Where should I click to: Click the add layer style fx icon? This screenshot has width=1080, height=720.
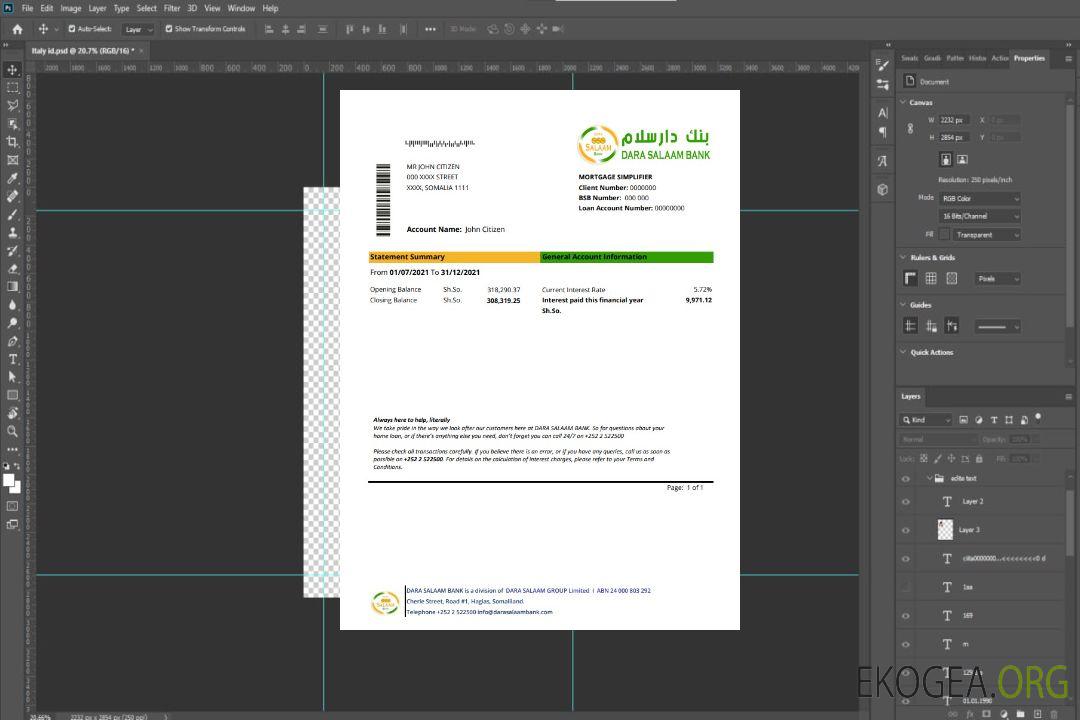(970, 714)
